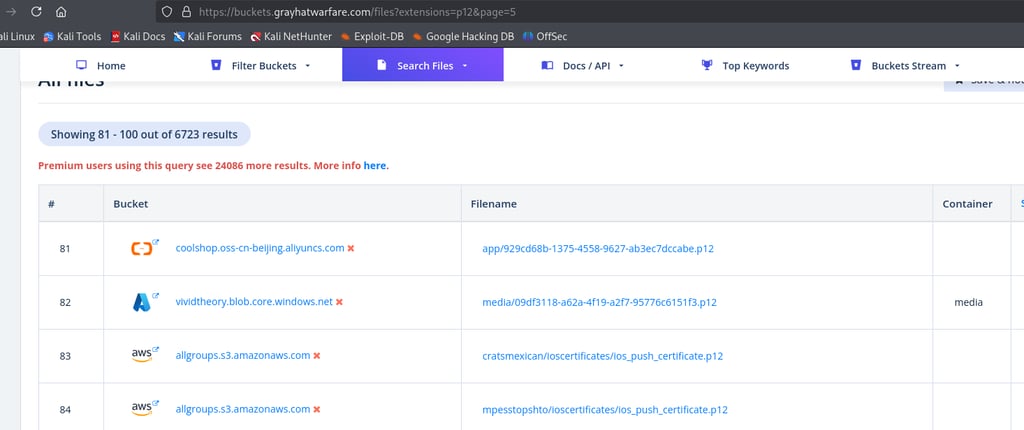Open the Exploit-DB bookmark
Viewport: 1024px width, 430px height.
coord(371,37)
